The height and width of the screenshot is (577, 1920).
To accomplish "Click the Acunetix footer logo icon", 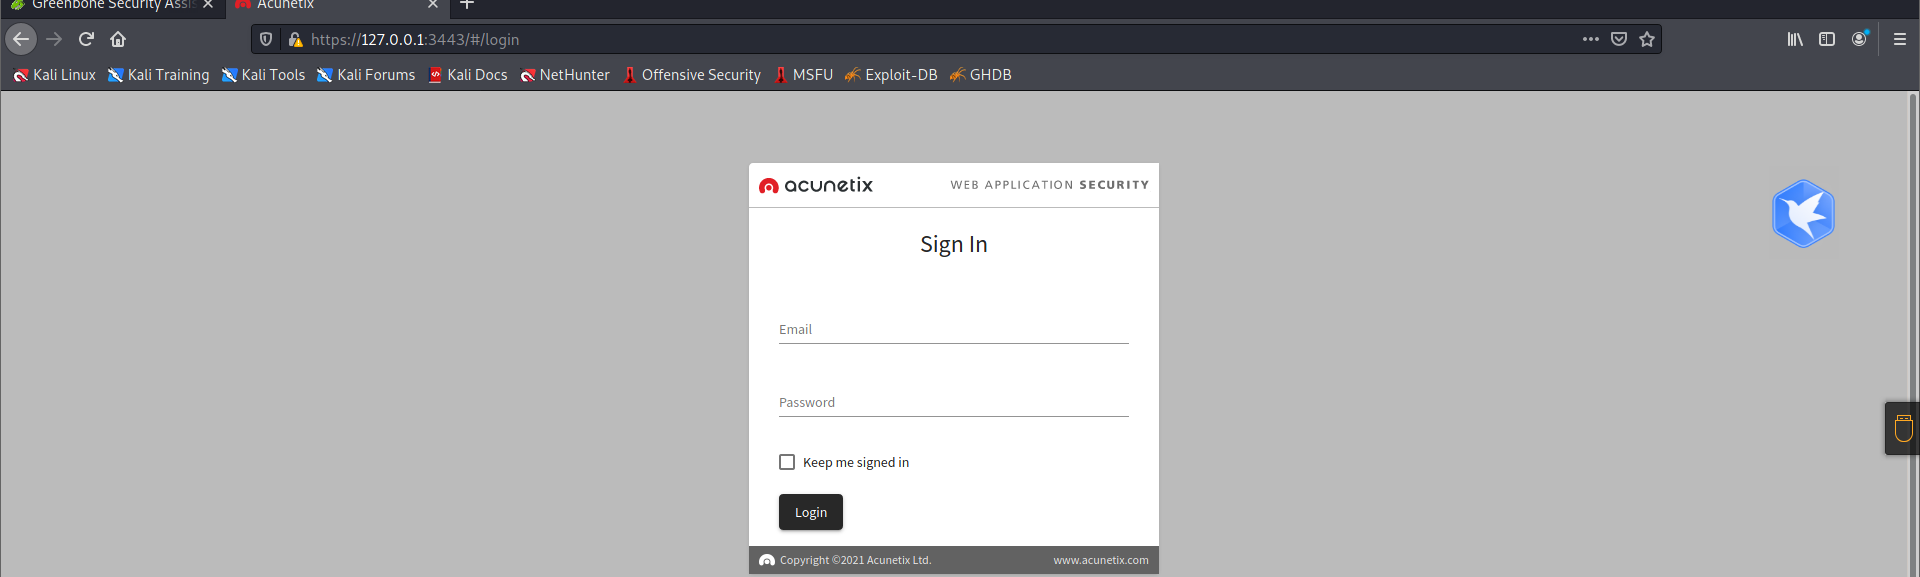I will tap(767, 560).
